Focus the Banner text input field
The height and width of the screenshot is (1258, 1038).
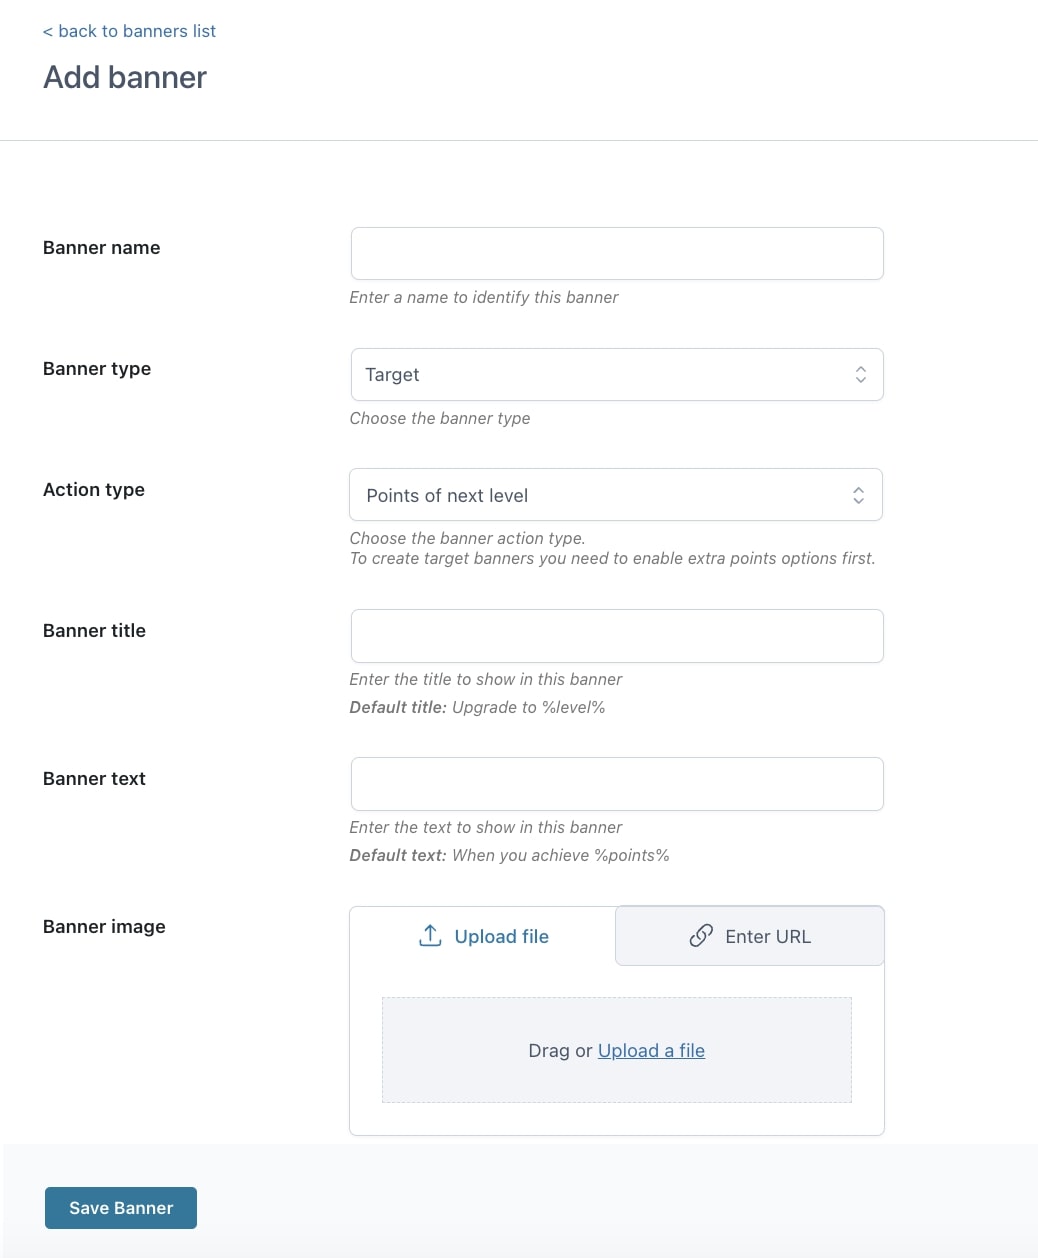tap(617, 784)
